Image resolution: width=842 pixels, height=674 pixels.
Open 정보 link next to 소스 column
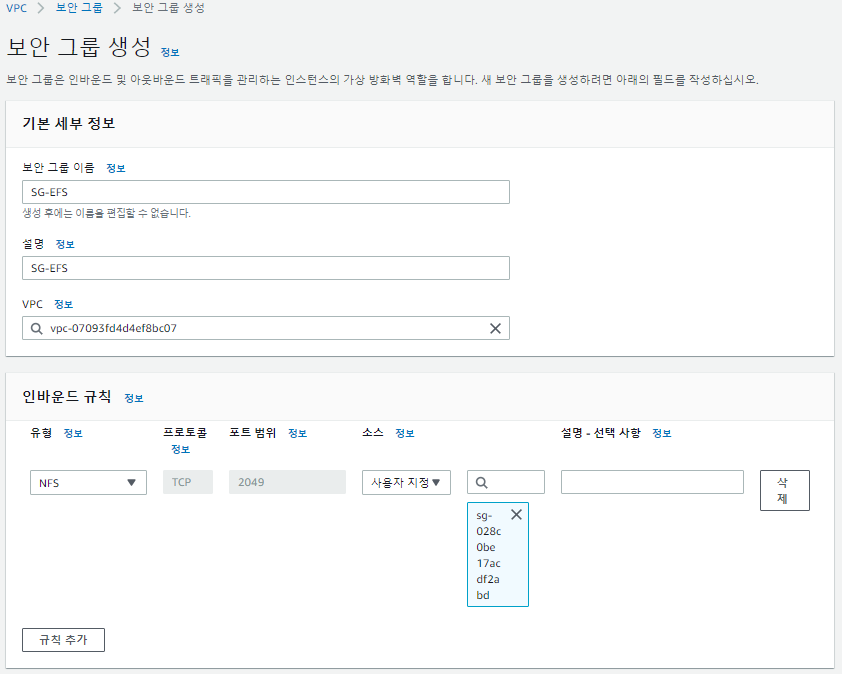pos(405,433)
